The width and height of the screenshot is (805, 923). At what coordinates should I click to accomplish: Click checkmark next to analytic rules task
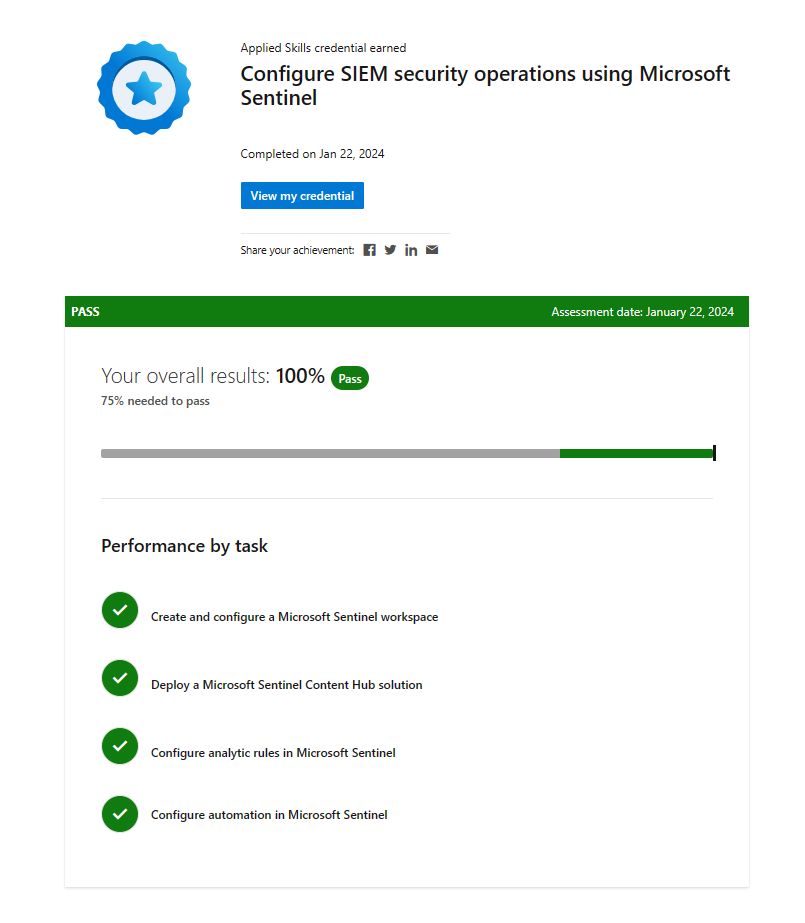[119, 746]
